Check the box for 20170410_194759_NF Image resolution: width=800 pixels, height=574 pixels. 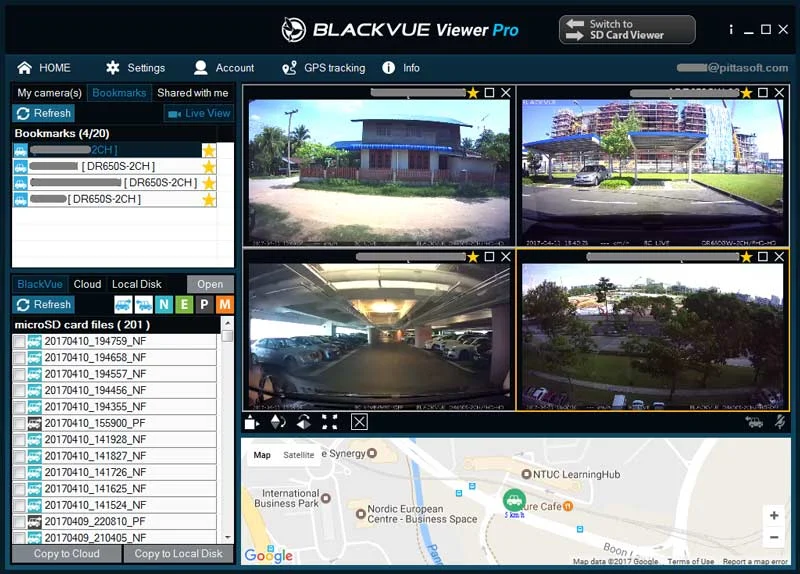pos(19,341)
